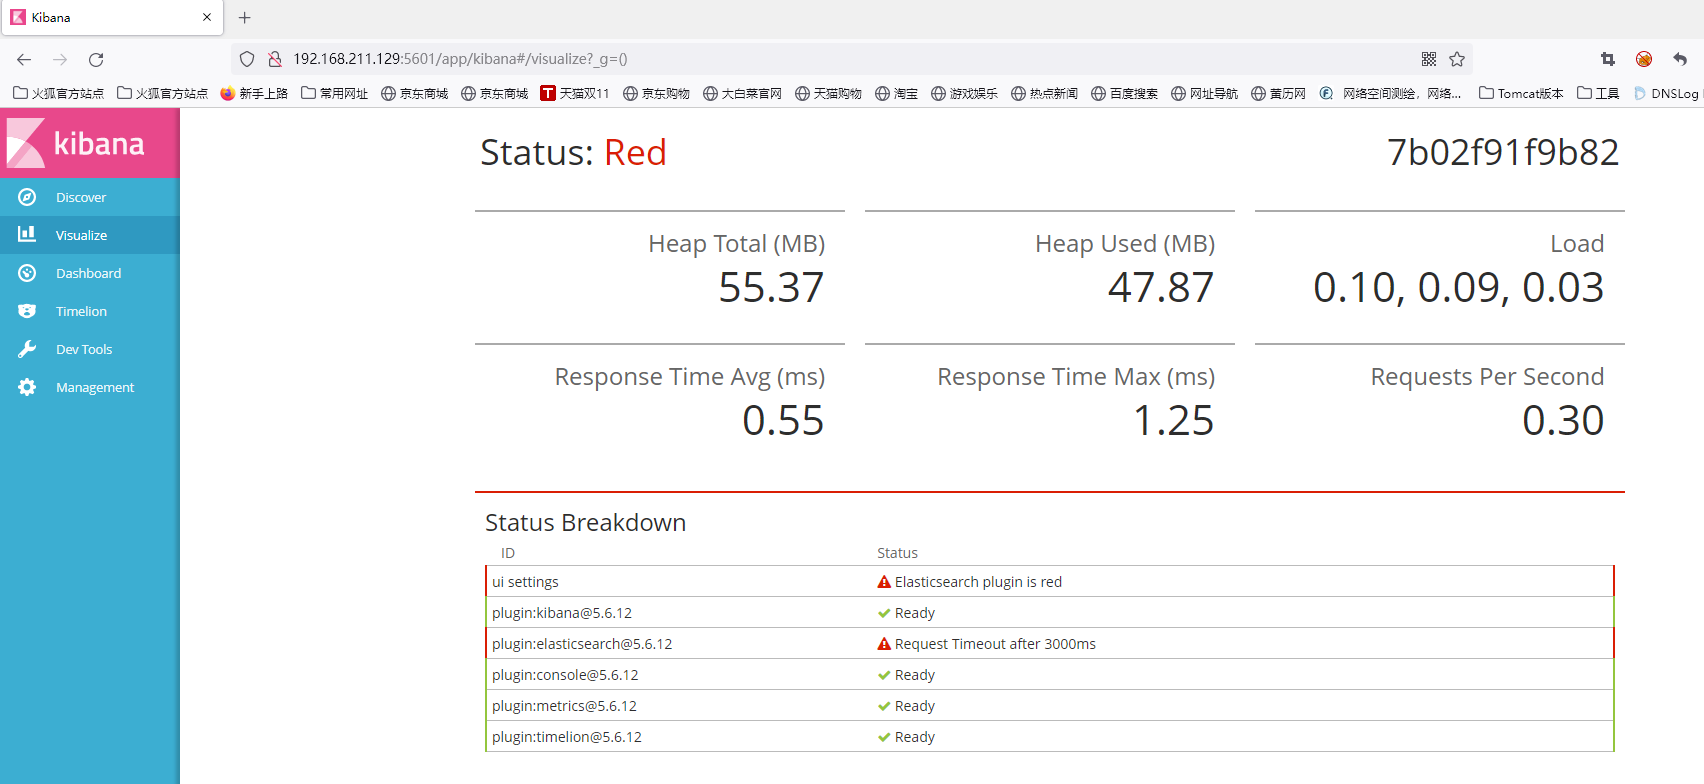1704x784 pixels.
Task: Open the 网址导航 bookmark
Action: [x=1204, y=93]
